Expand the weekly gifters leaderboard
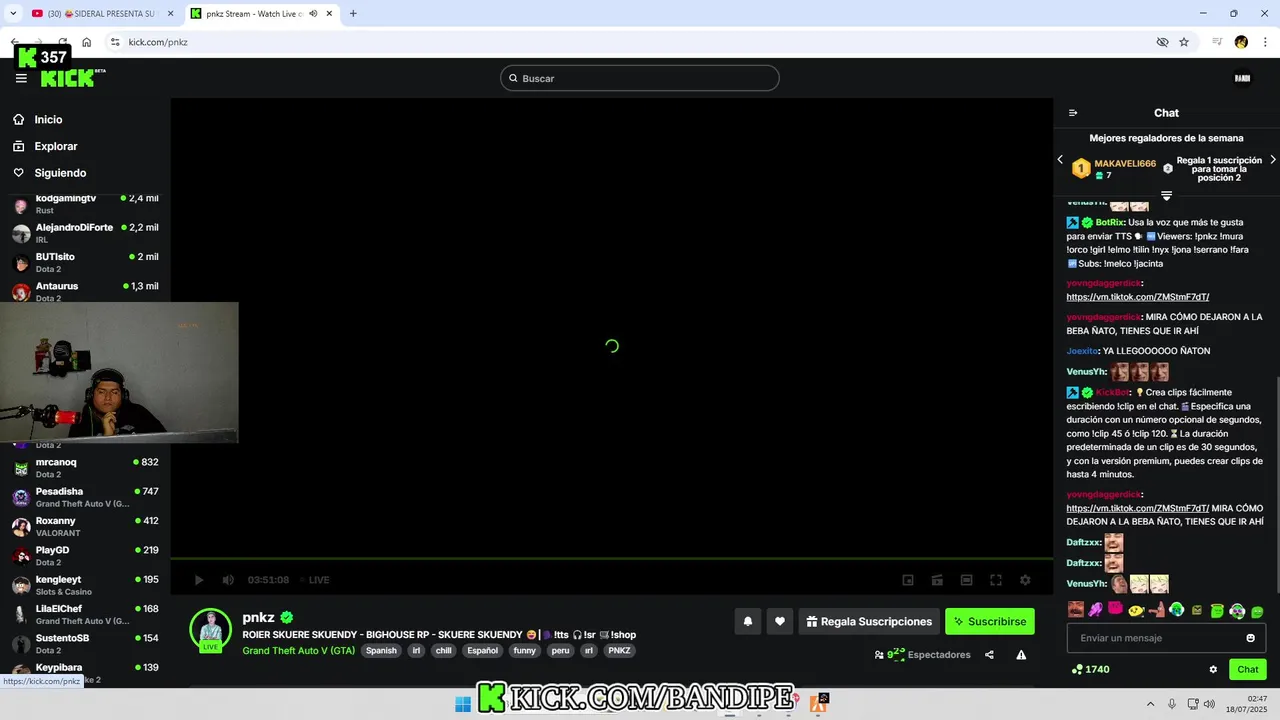Screen dimensions: 1280x720 point(1166,195)
